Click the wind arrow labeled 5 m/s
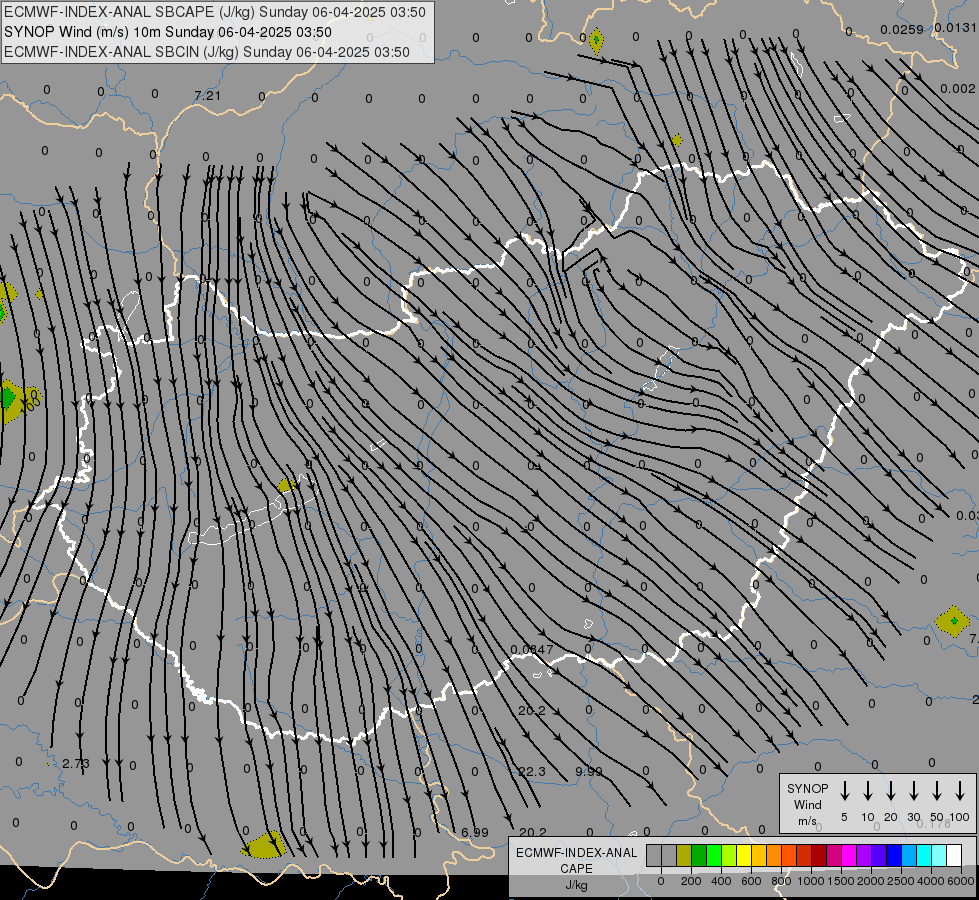979x900 pixels. pos(845,791)
